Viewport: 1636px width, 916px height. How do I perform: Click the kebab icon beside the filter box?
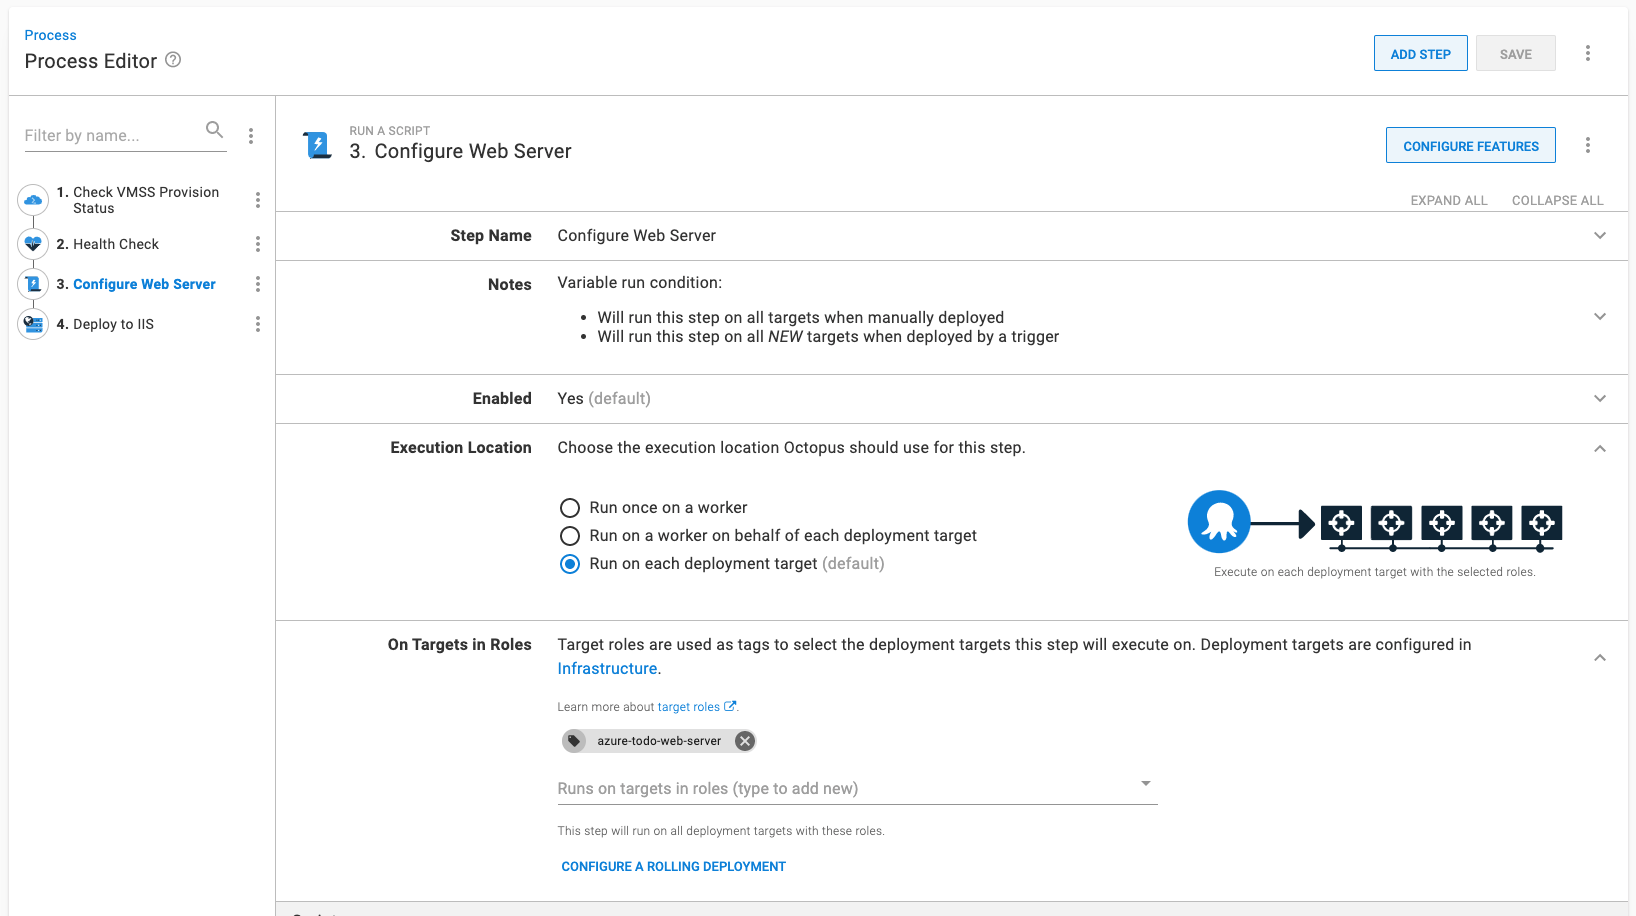(251, 134)
